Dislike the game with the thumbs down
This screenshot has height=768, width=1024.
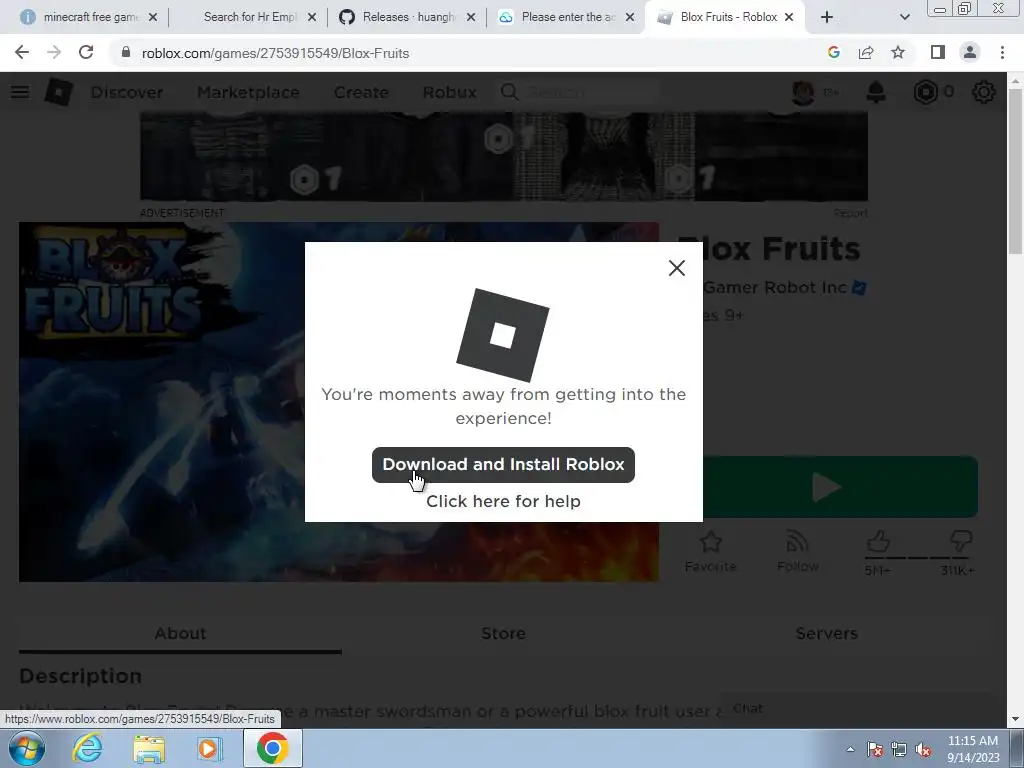[960, 542]
